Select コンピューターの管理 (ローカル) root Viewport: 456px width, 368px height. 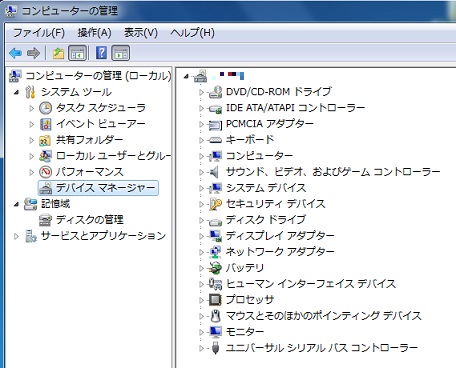pos(98,76)
